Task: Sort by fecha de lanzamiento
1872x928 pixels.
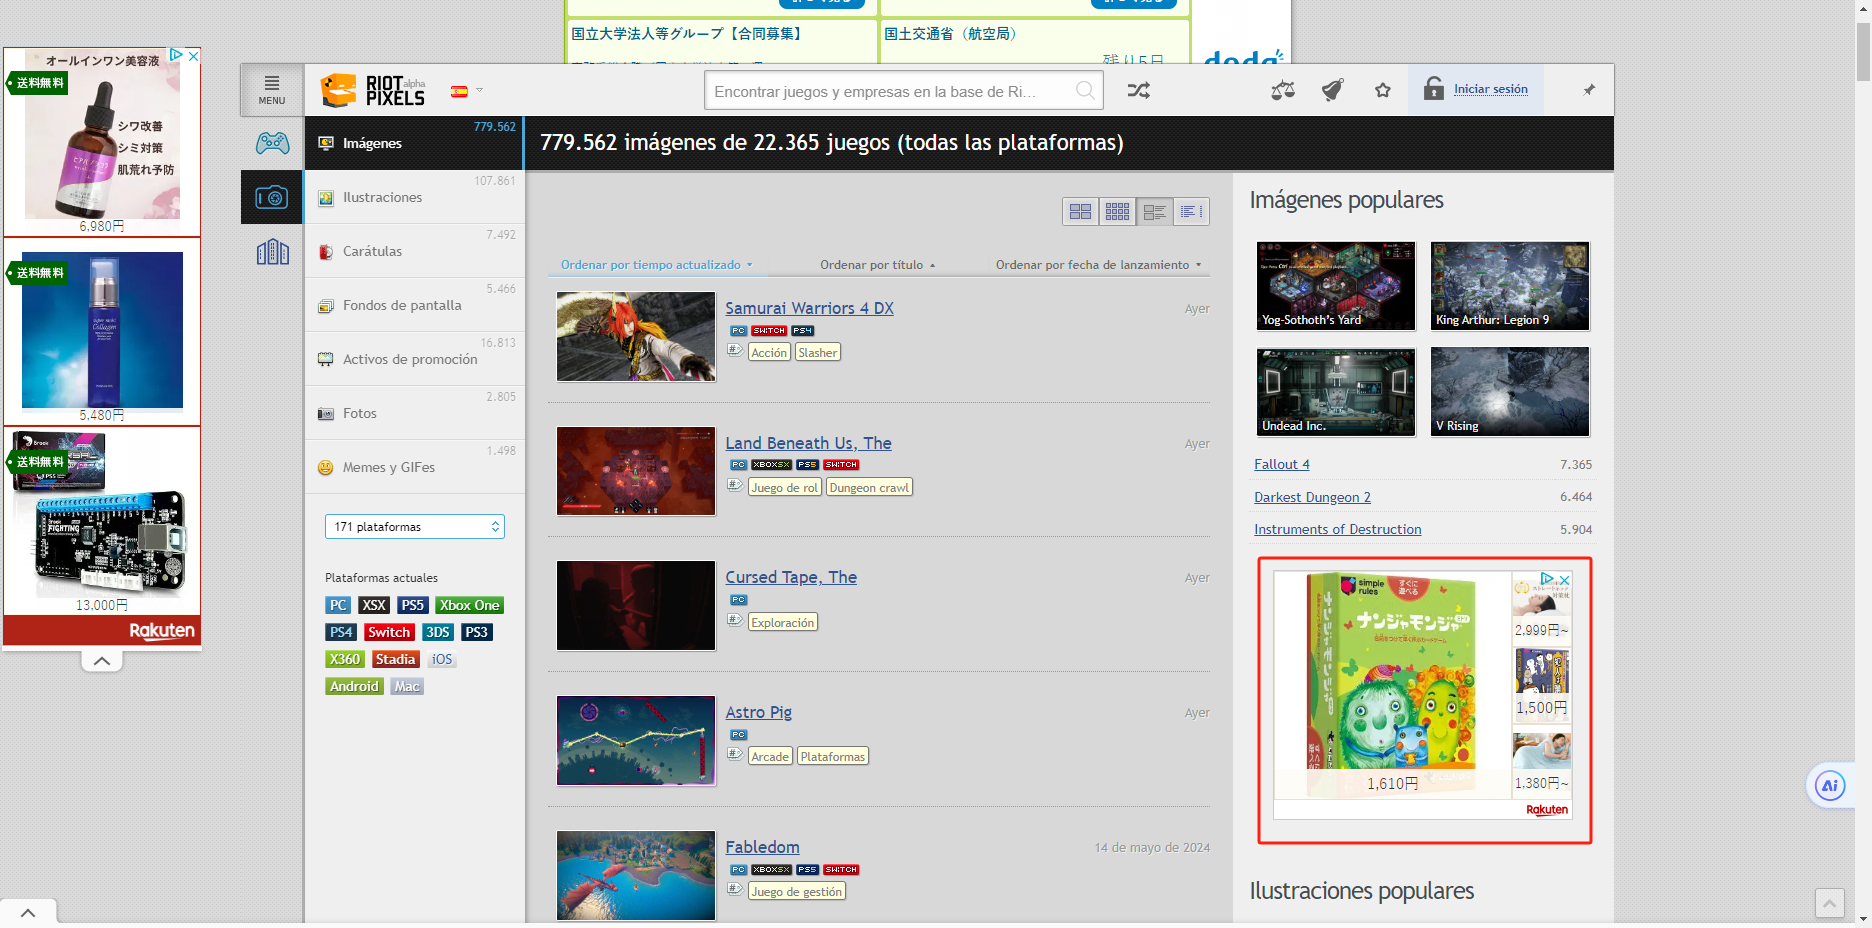Action: (1098, 265)
